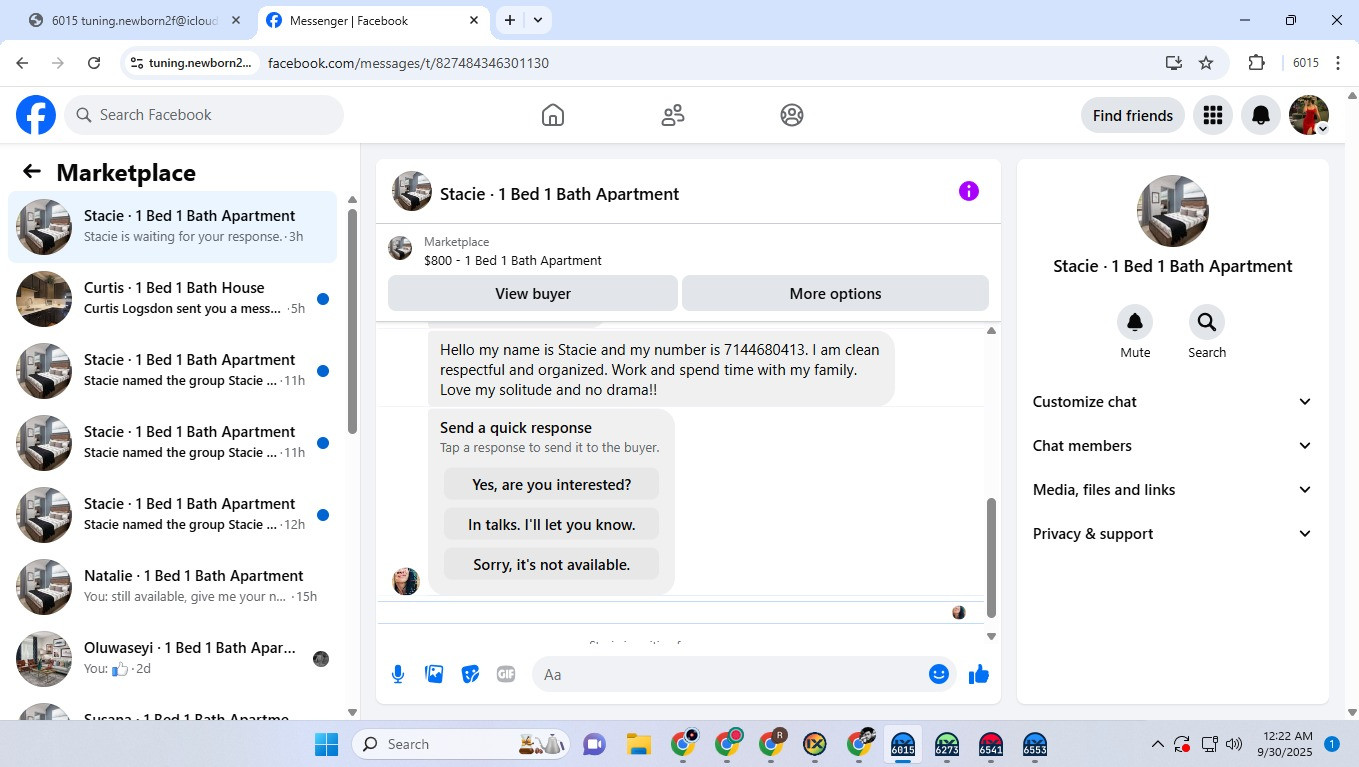The image size is (1359, 767).
Task: Click the More options button
Action: click(835, 294)
